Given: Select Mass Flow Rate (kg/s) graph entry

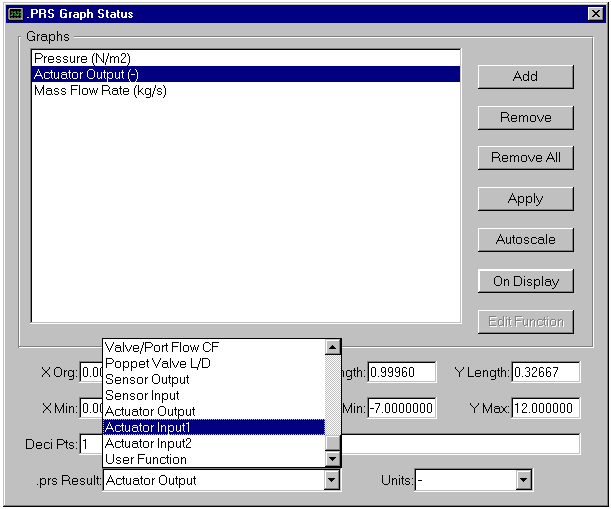Looking at the screenshot, I should 245,90.
